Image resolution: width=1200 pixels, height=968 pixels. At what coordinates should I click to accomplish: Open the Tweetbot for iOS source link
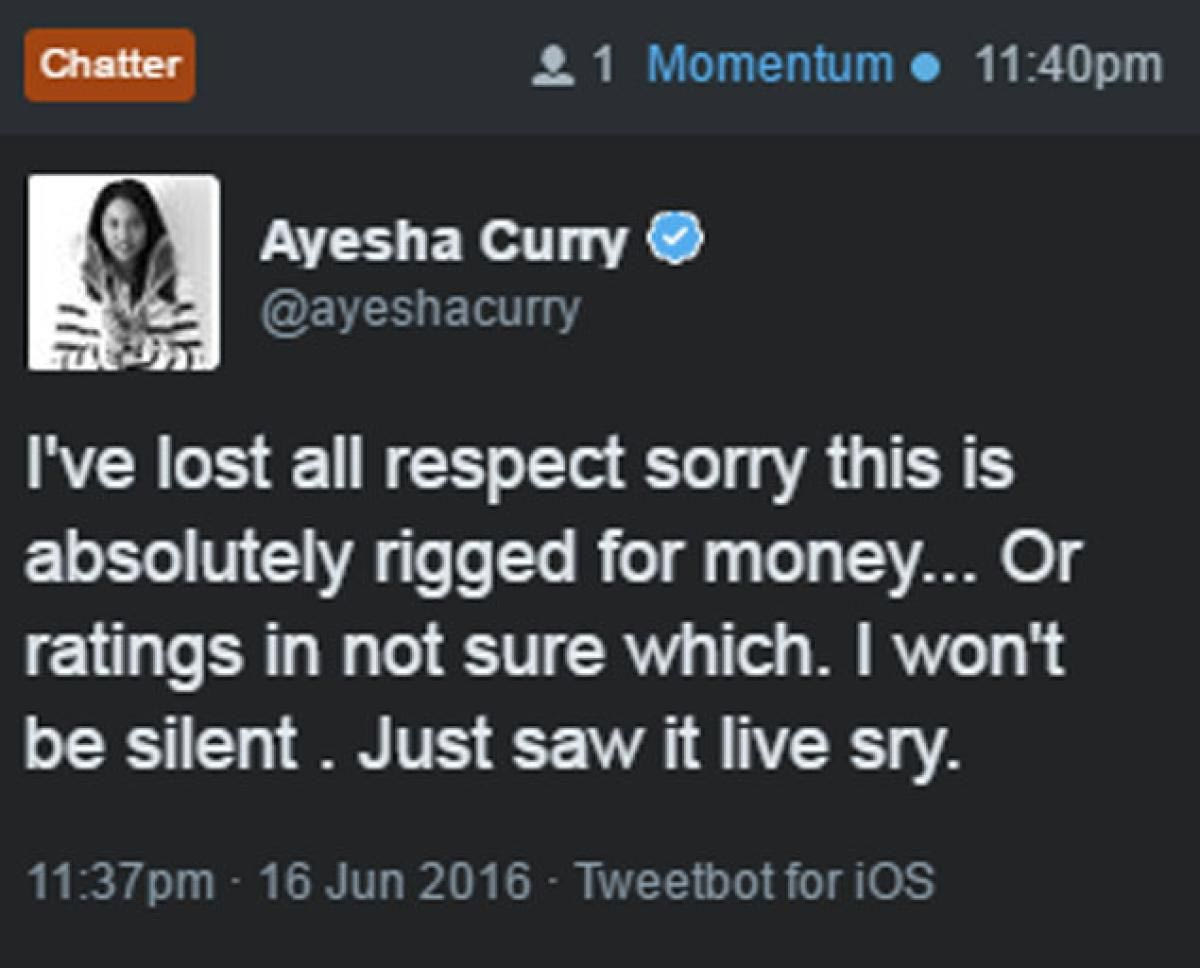click(x=756, y=881)
